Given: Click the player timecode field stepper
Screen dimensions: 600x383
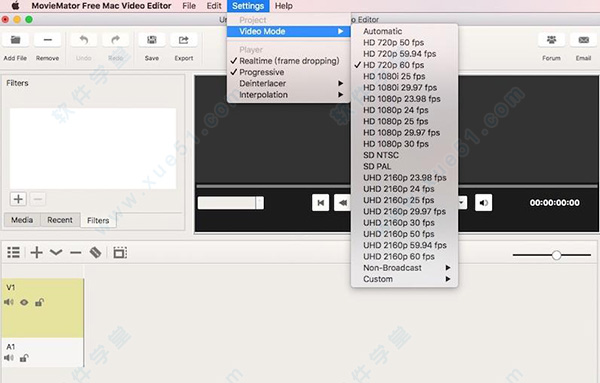Looking at the screenshot, I should point(260,203).
